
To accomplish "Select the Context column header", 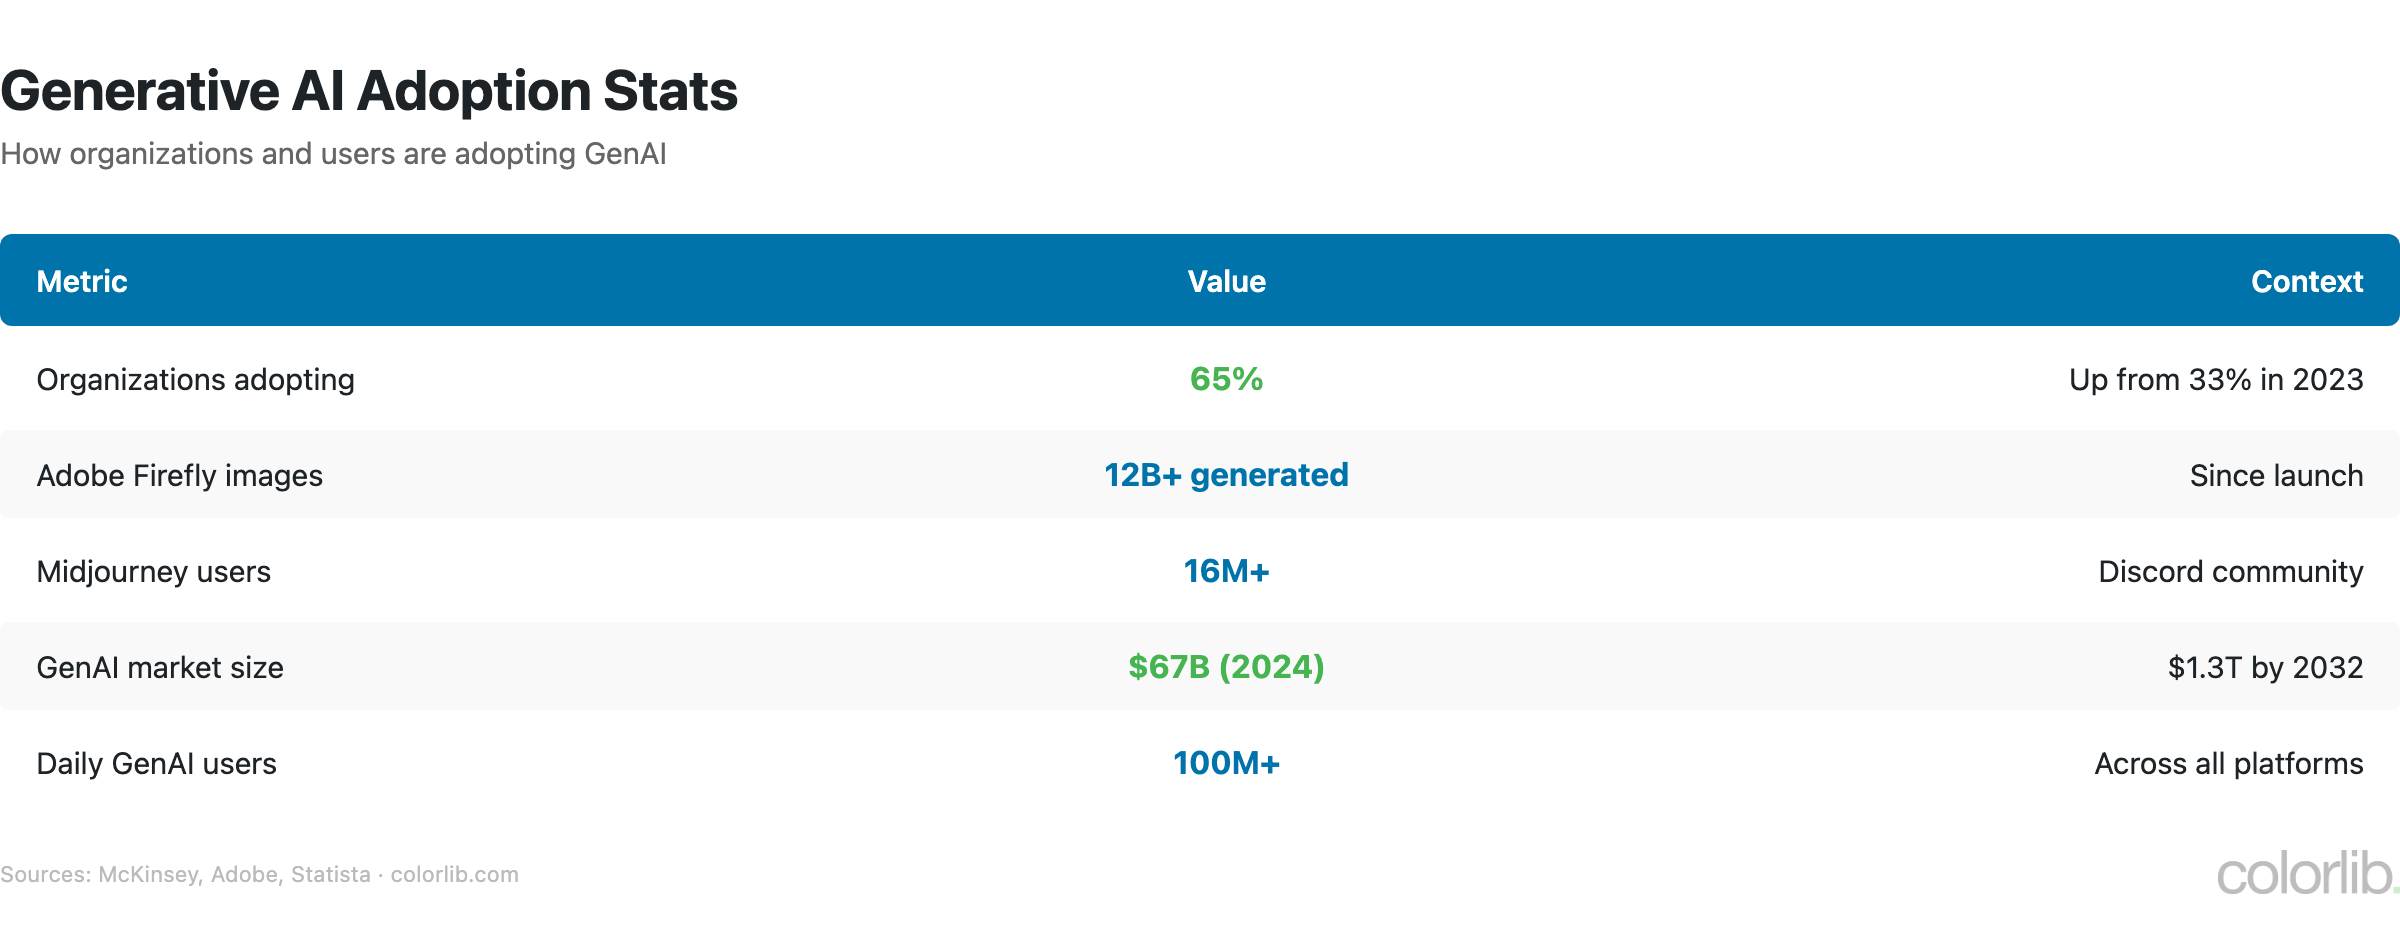I will pos(2306,282).
